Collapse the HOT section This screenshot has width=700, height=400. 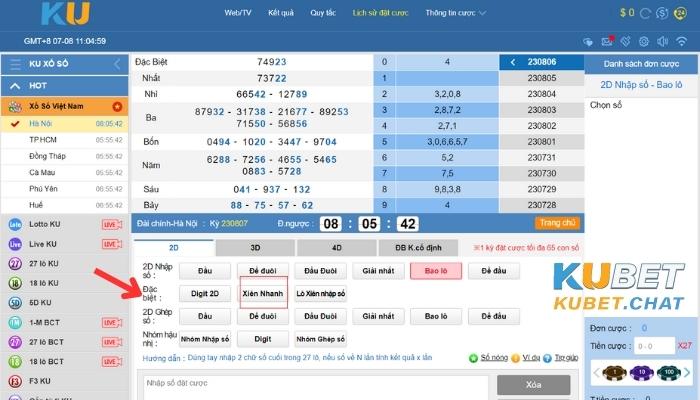[15, 86]
